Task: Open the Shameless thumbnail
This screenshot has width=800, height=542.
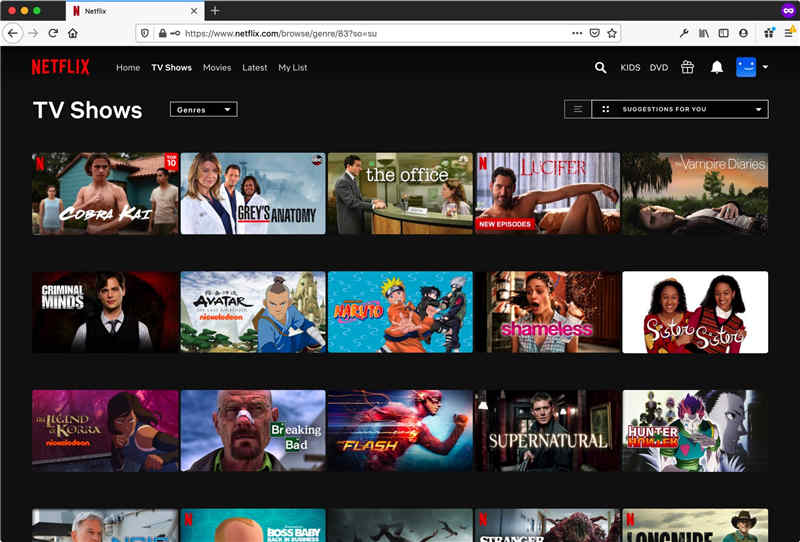Action: (548, 312)
